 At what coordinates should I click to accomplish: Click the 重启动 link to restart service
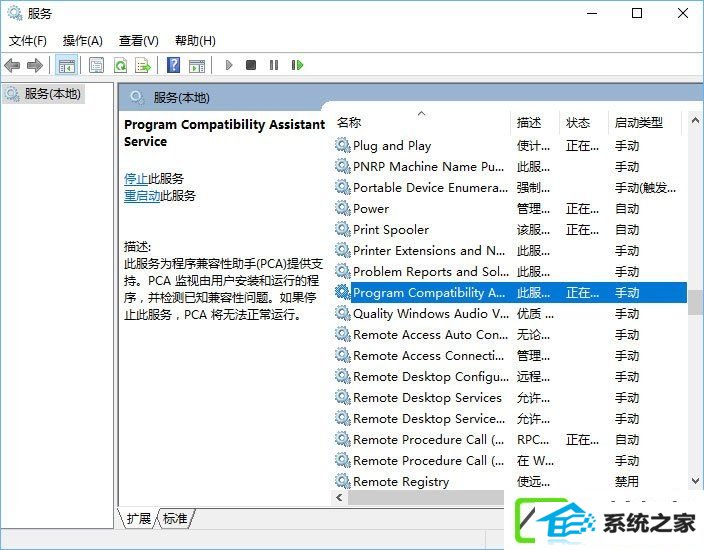tap(142, 195)
